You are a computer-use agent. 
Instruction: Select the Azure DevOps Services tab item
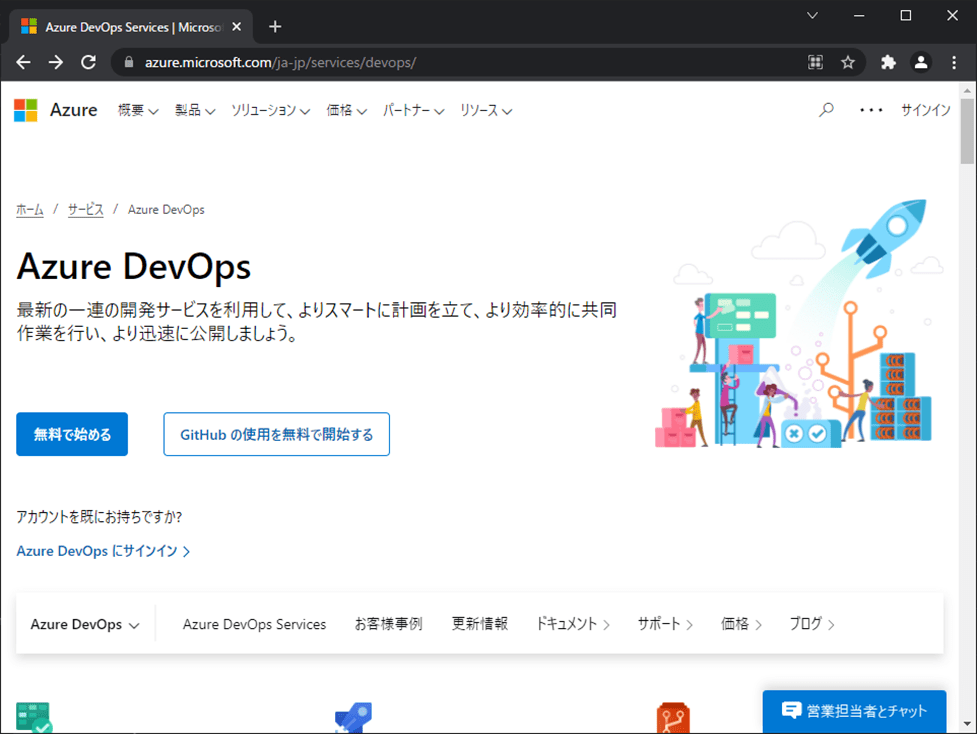tap(254, 624)
